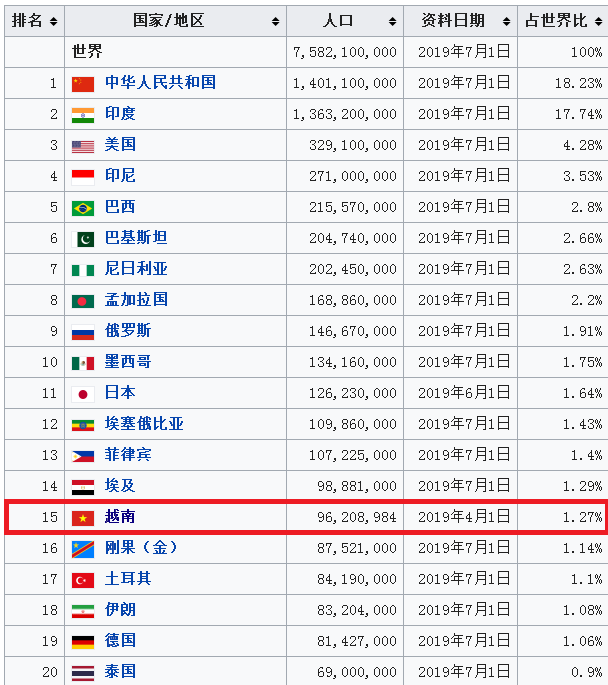Open the 印尼 country link
The image size is (608, 685).
point(120,175)
